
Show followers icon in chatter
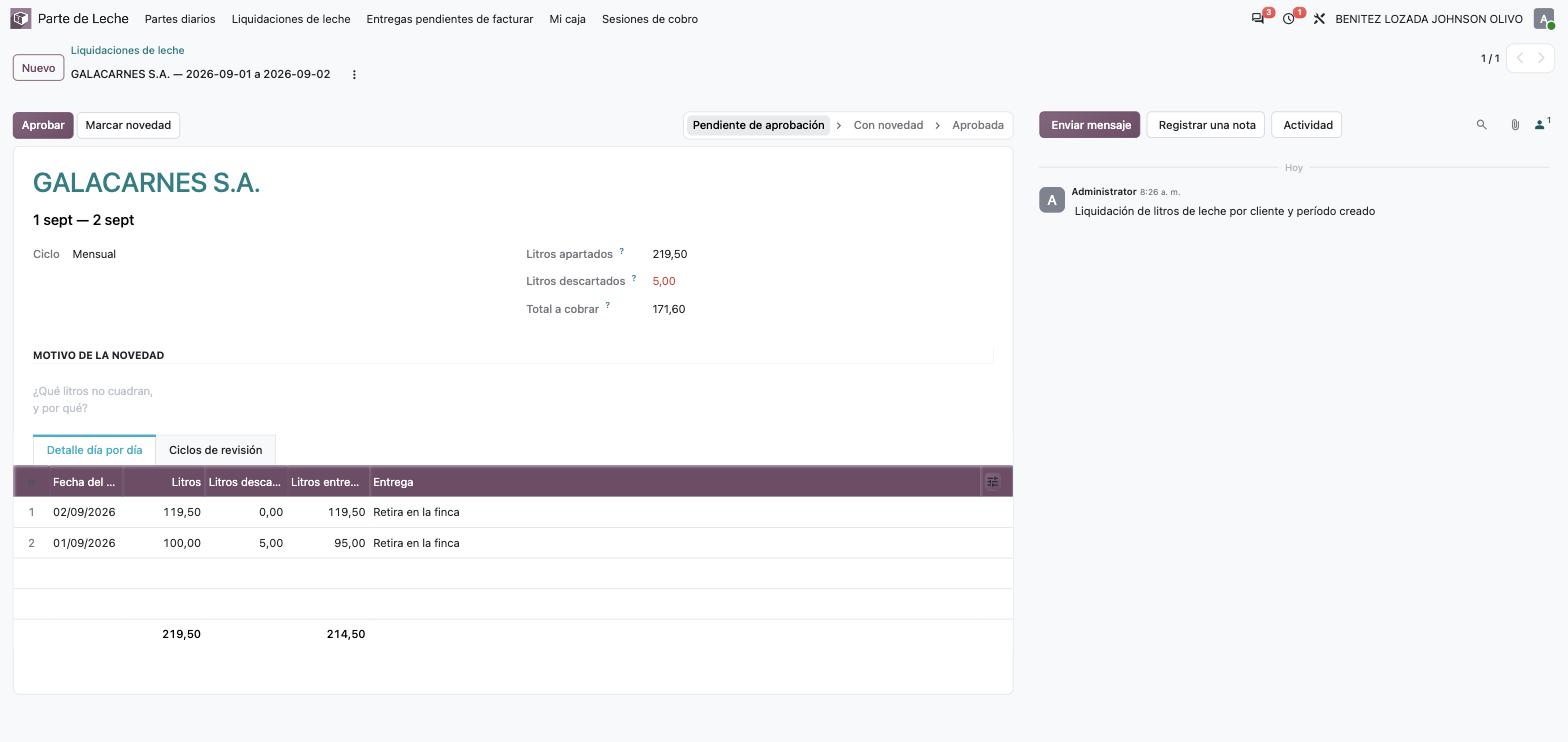click(x=1542, y=125)
